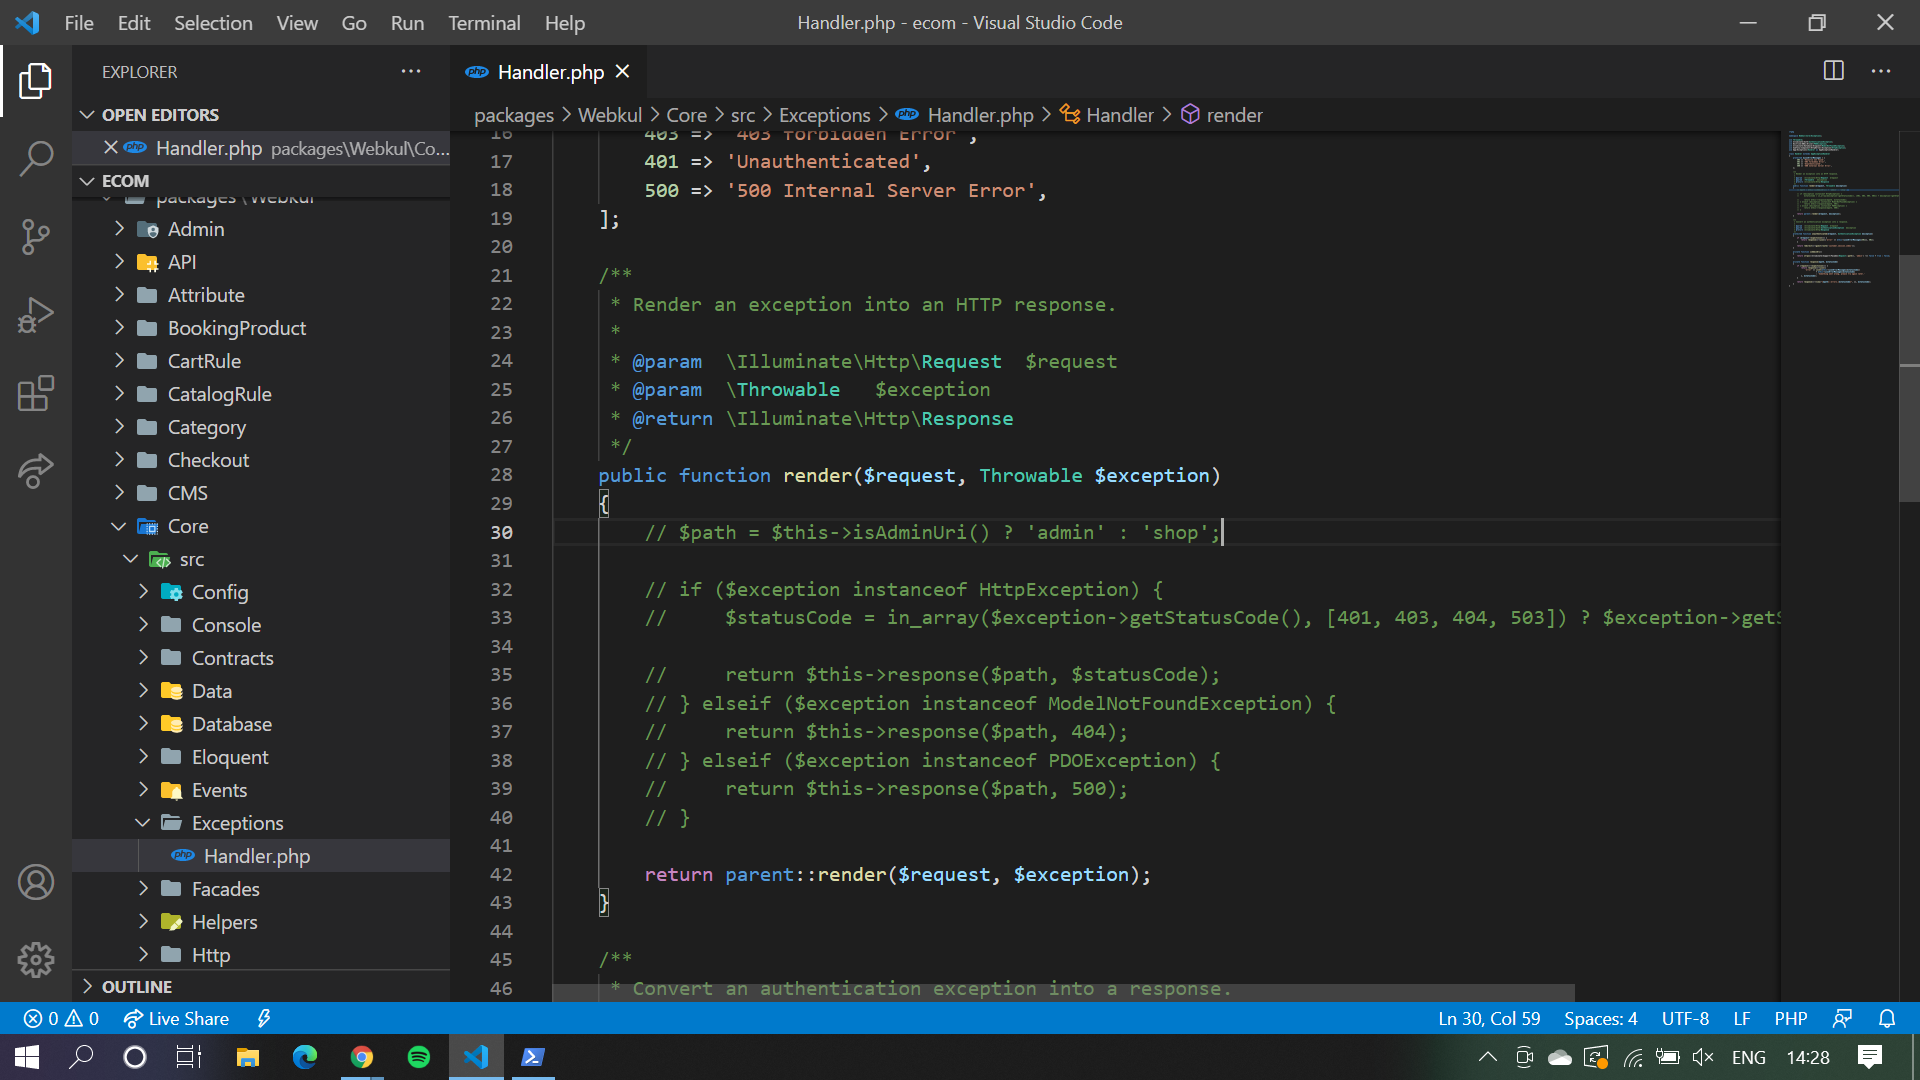Click line number 42 in the gutter

[501, 874]
